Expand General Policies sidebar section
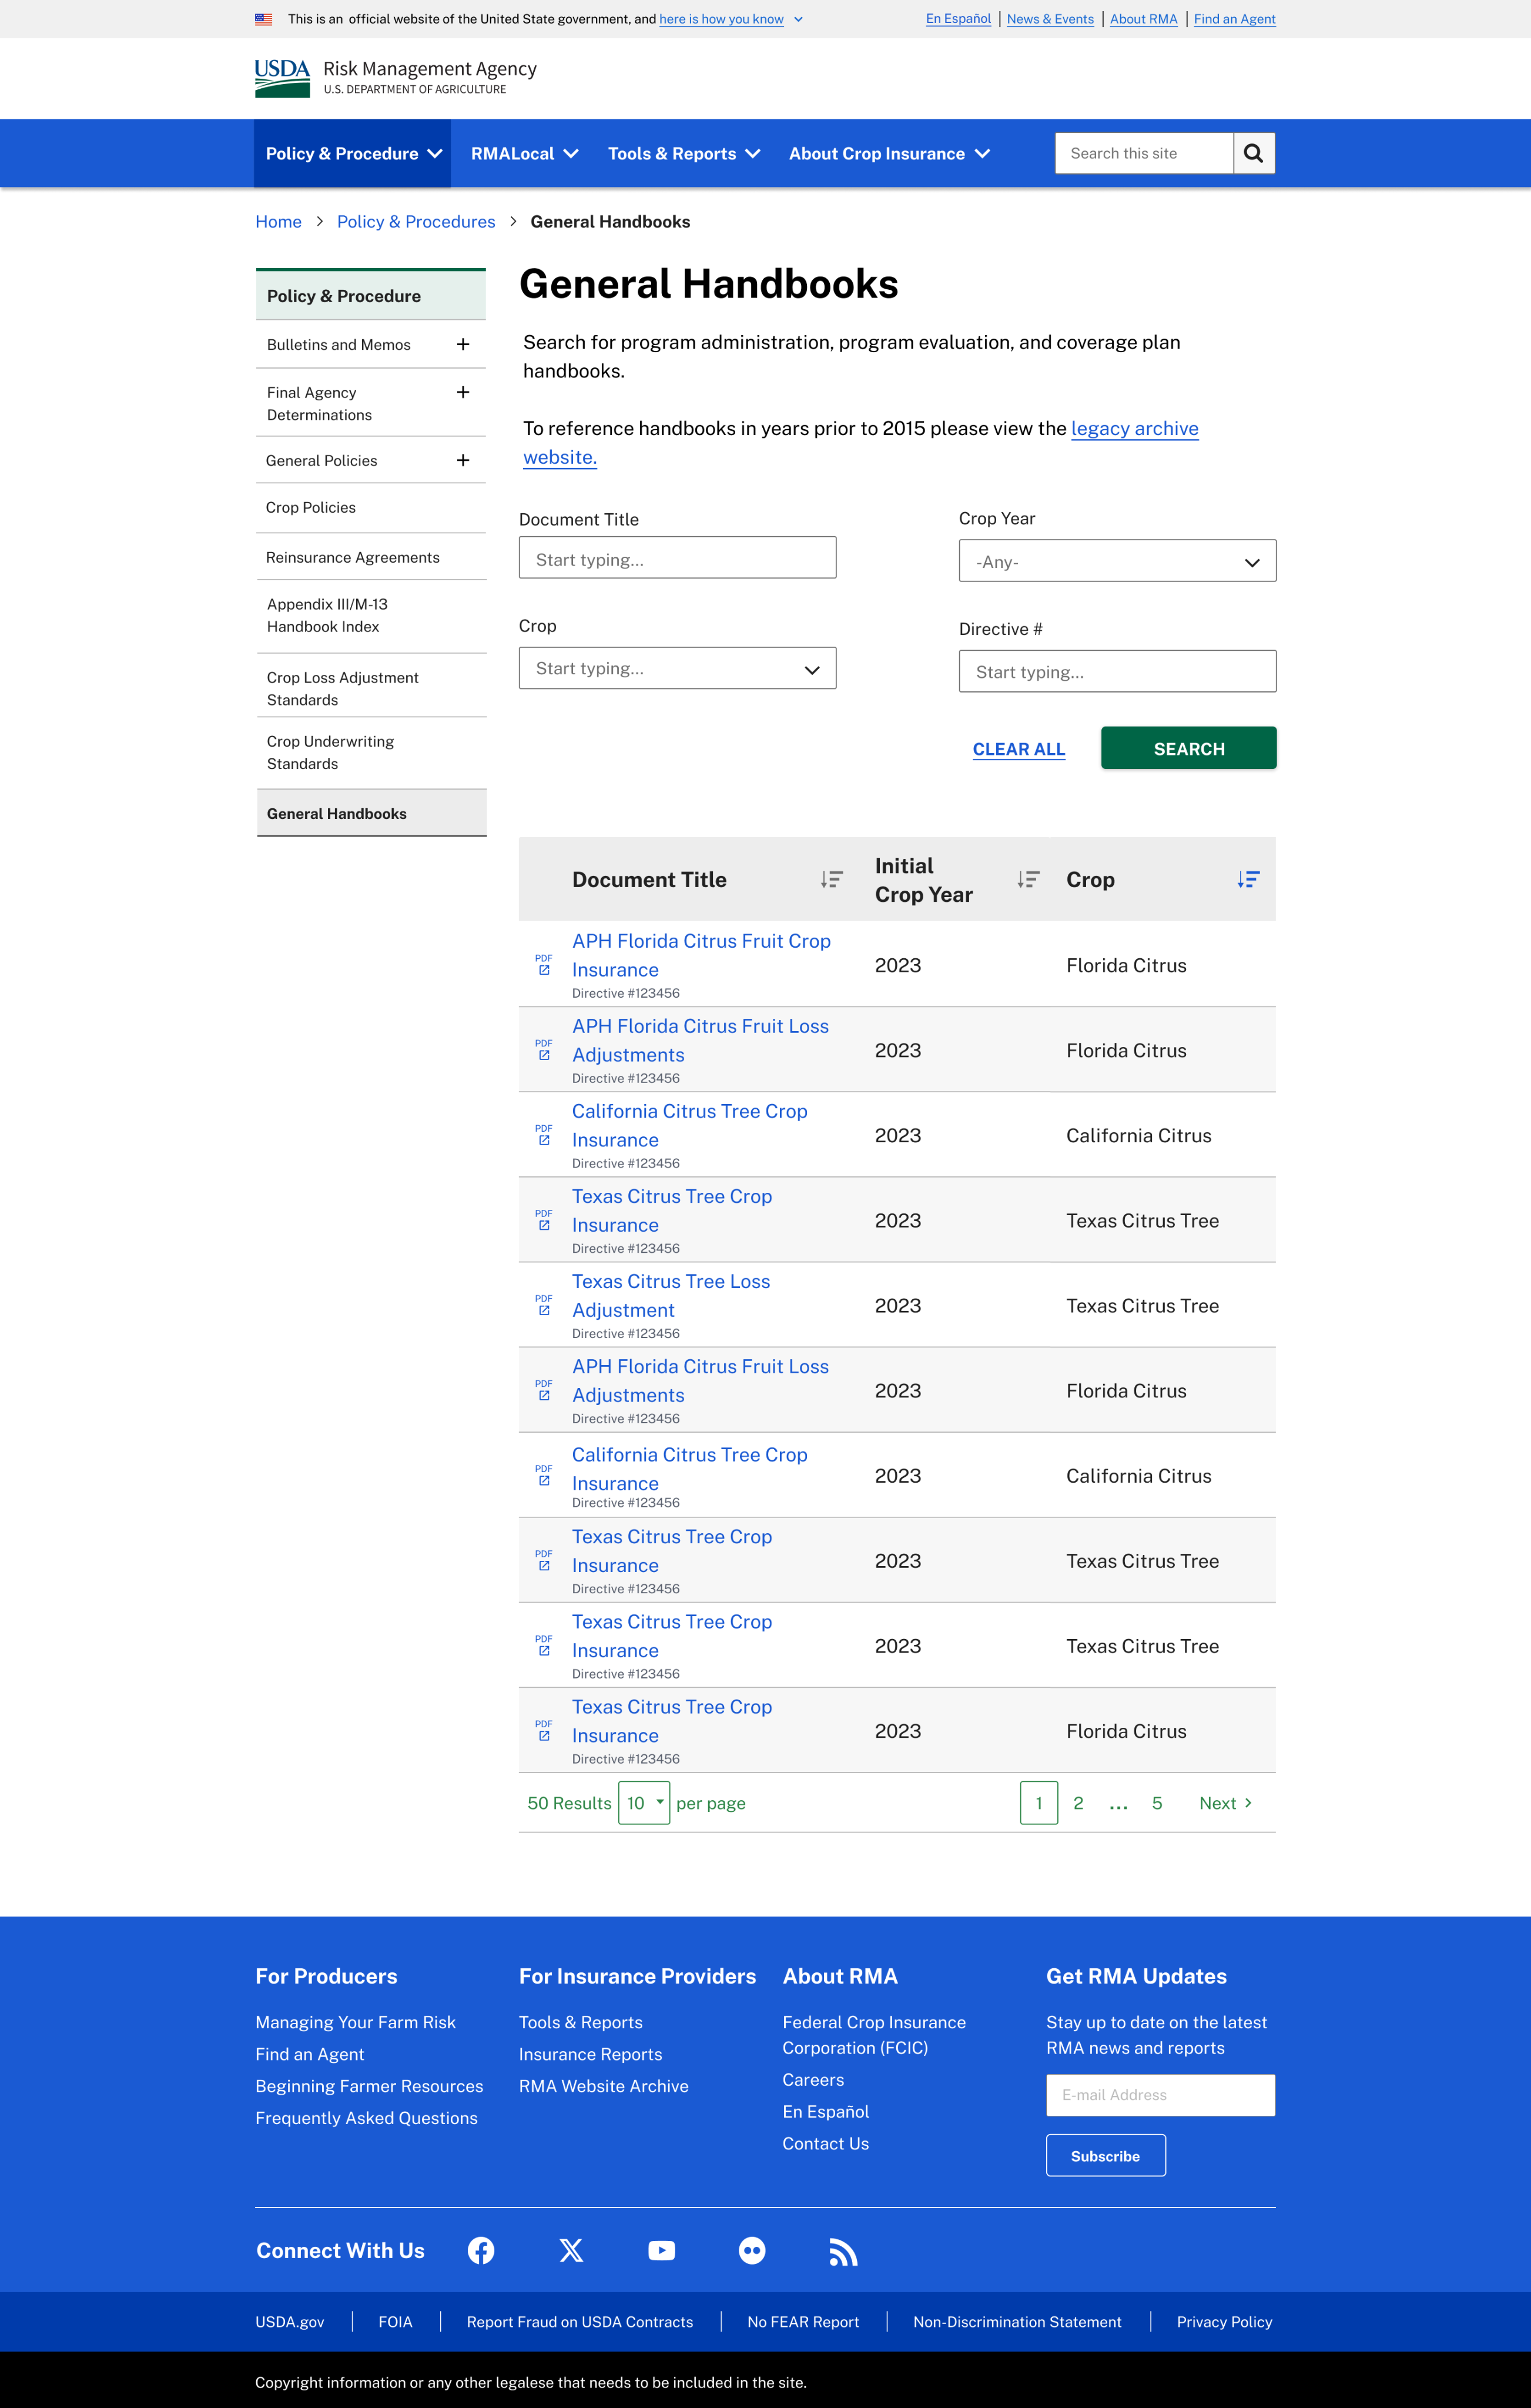The height and width of the screenshot is (2408, 1531). click(463, 460)
